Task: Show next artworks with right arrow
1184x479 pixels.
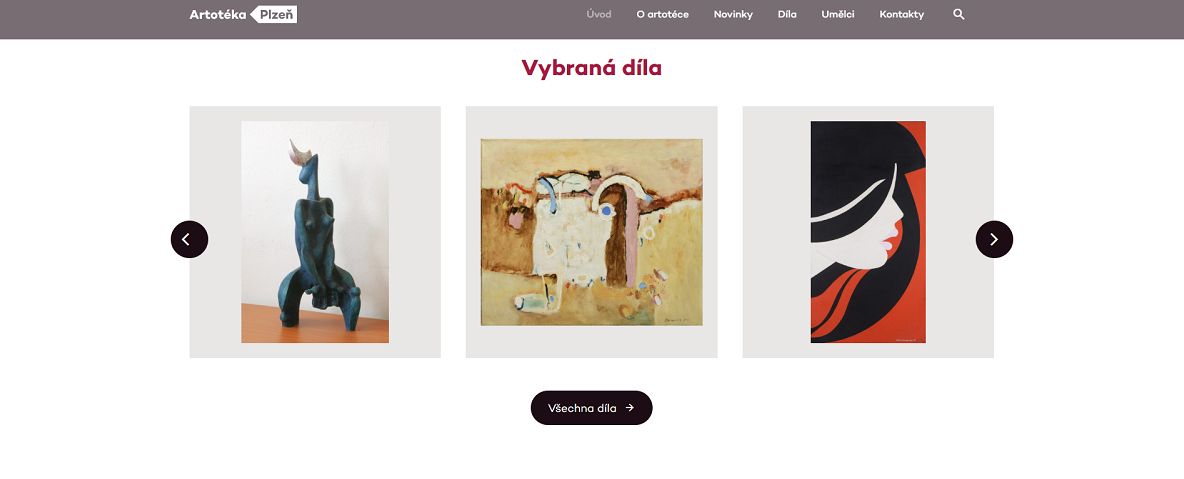Action: coord(994,240)
